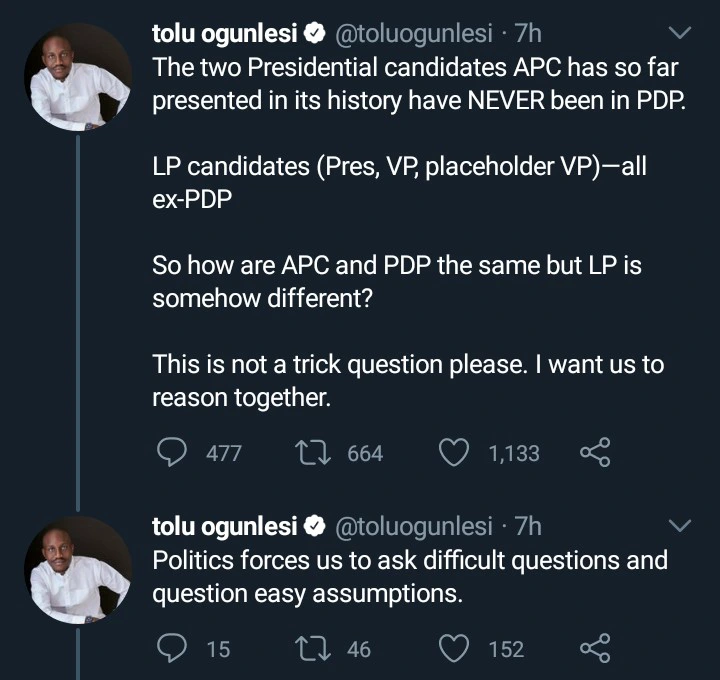720x680 pixels.
Task: Open the @toluogunlesi handle on first tweet
Action: click(412, 34)
